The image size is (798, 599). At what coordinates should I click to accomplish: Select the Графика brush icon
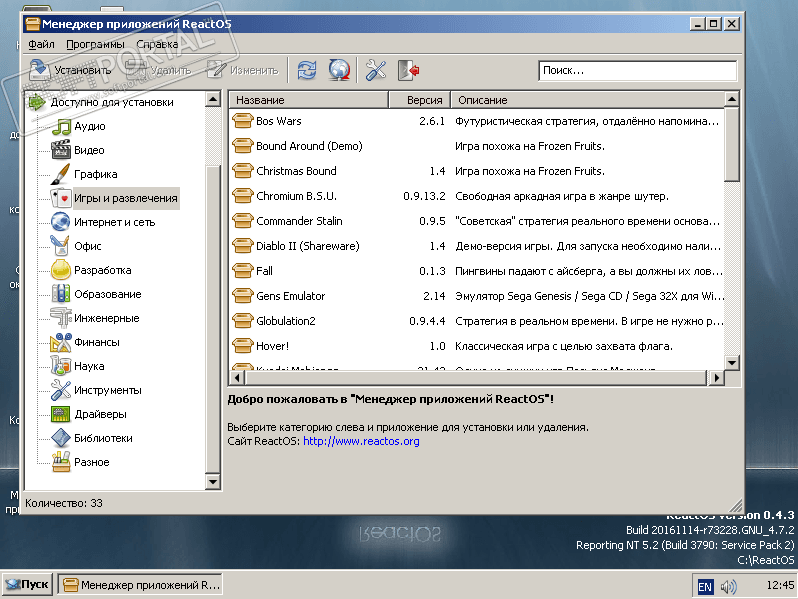click(x=61, y=174)
